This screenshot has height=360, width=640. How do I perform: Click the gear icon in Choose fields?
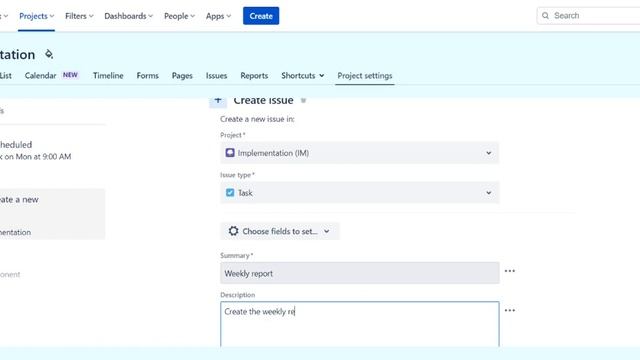point(233,231)
